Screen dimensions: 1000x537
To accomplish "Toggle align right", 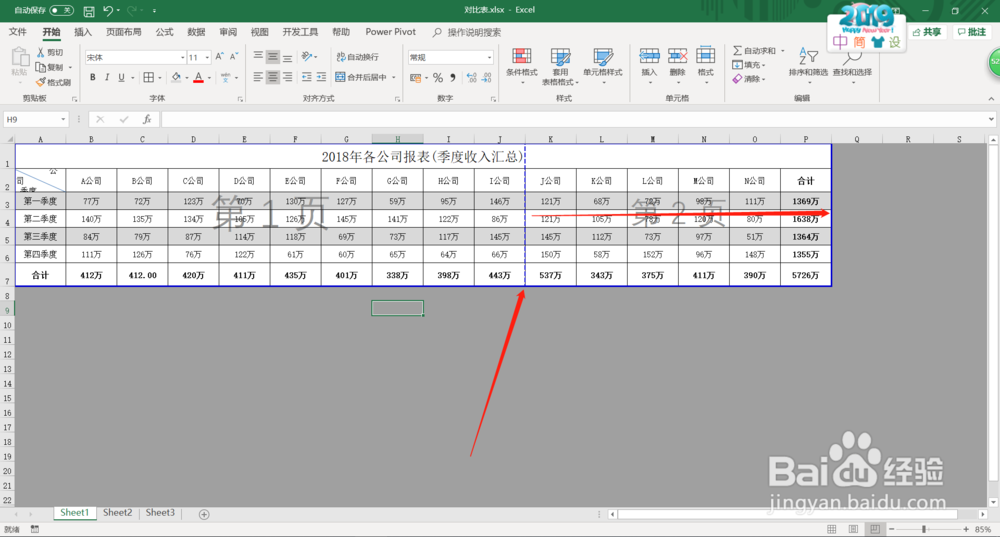I will 288,77.
